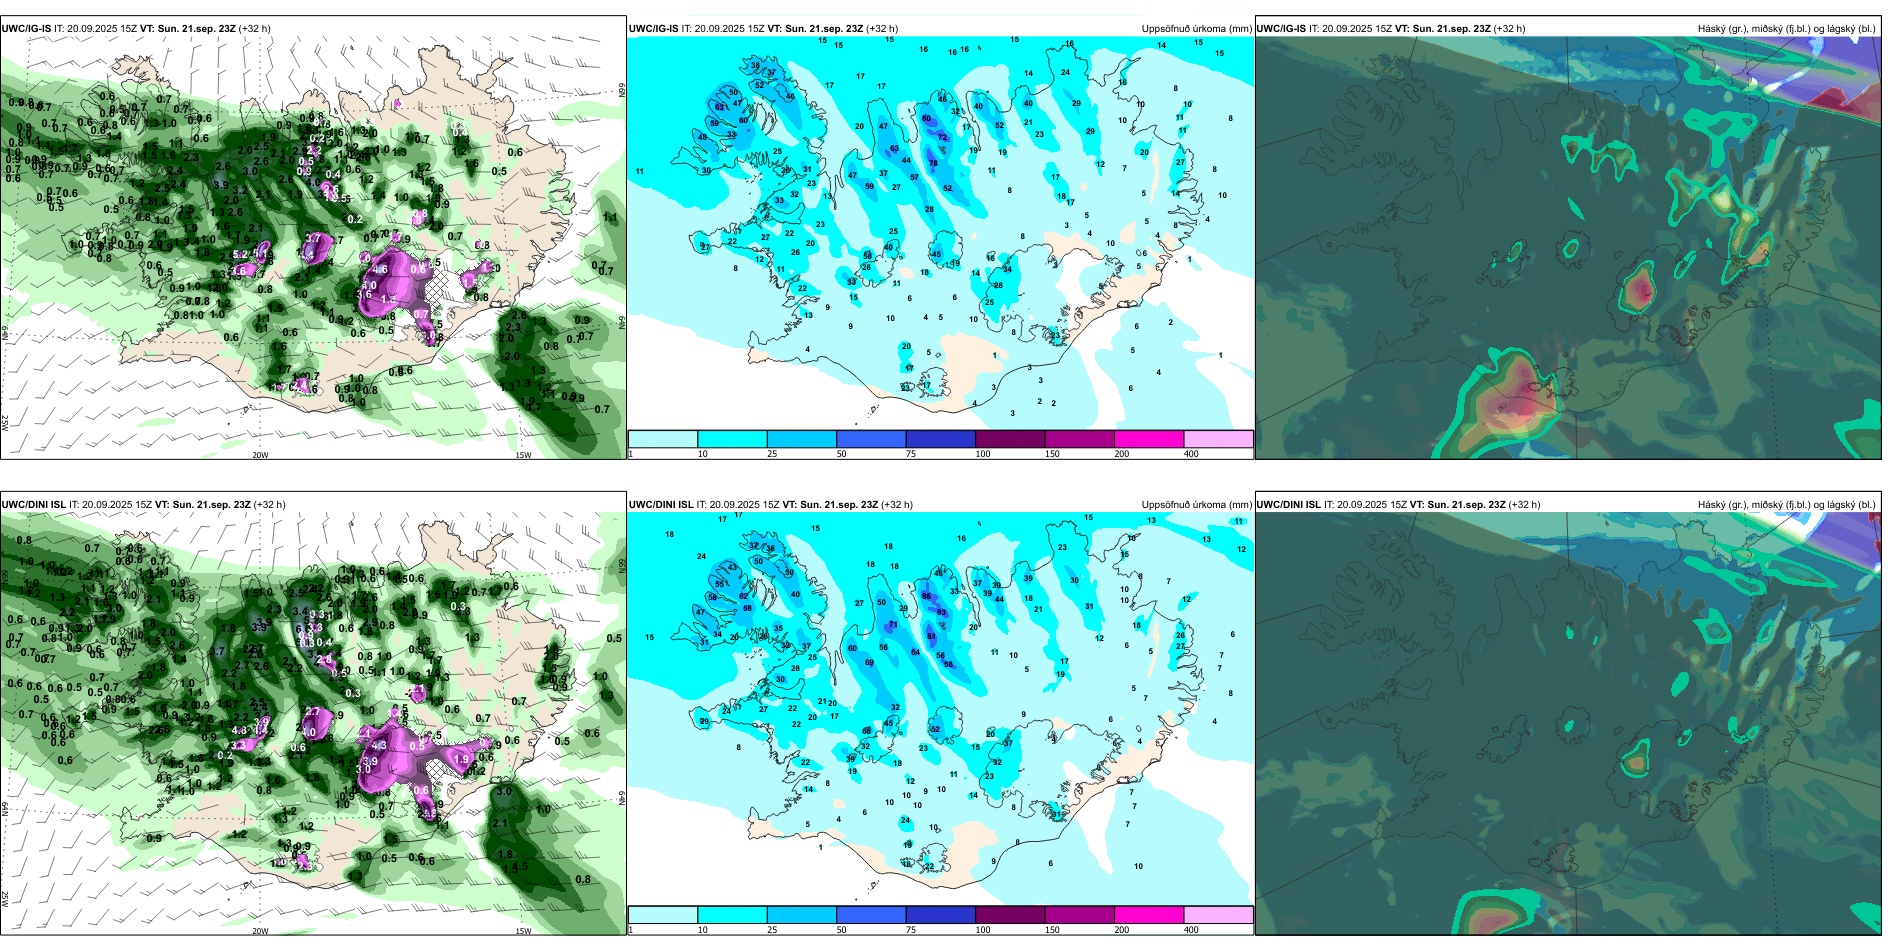Click the 20W longitude label on IG-IS wind map
Screen dimensions: 1900x950
coord(260,455)
